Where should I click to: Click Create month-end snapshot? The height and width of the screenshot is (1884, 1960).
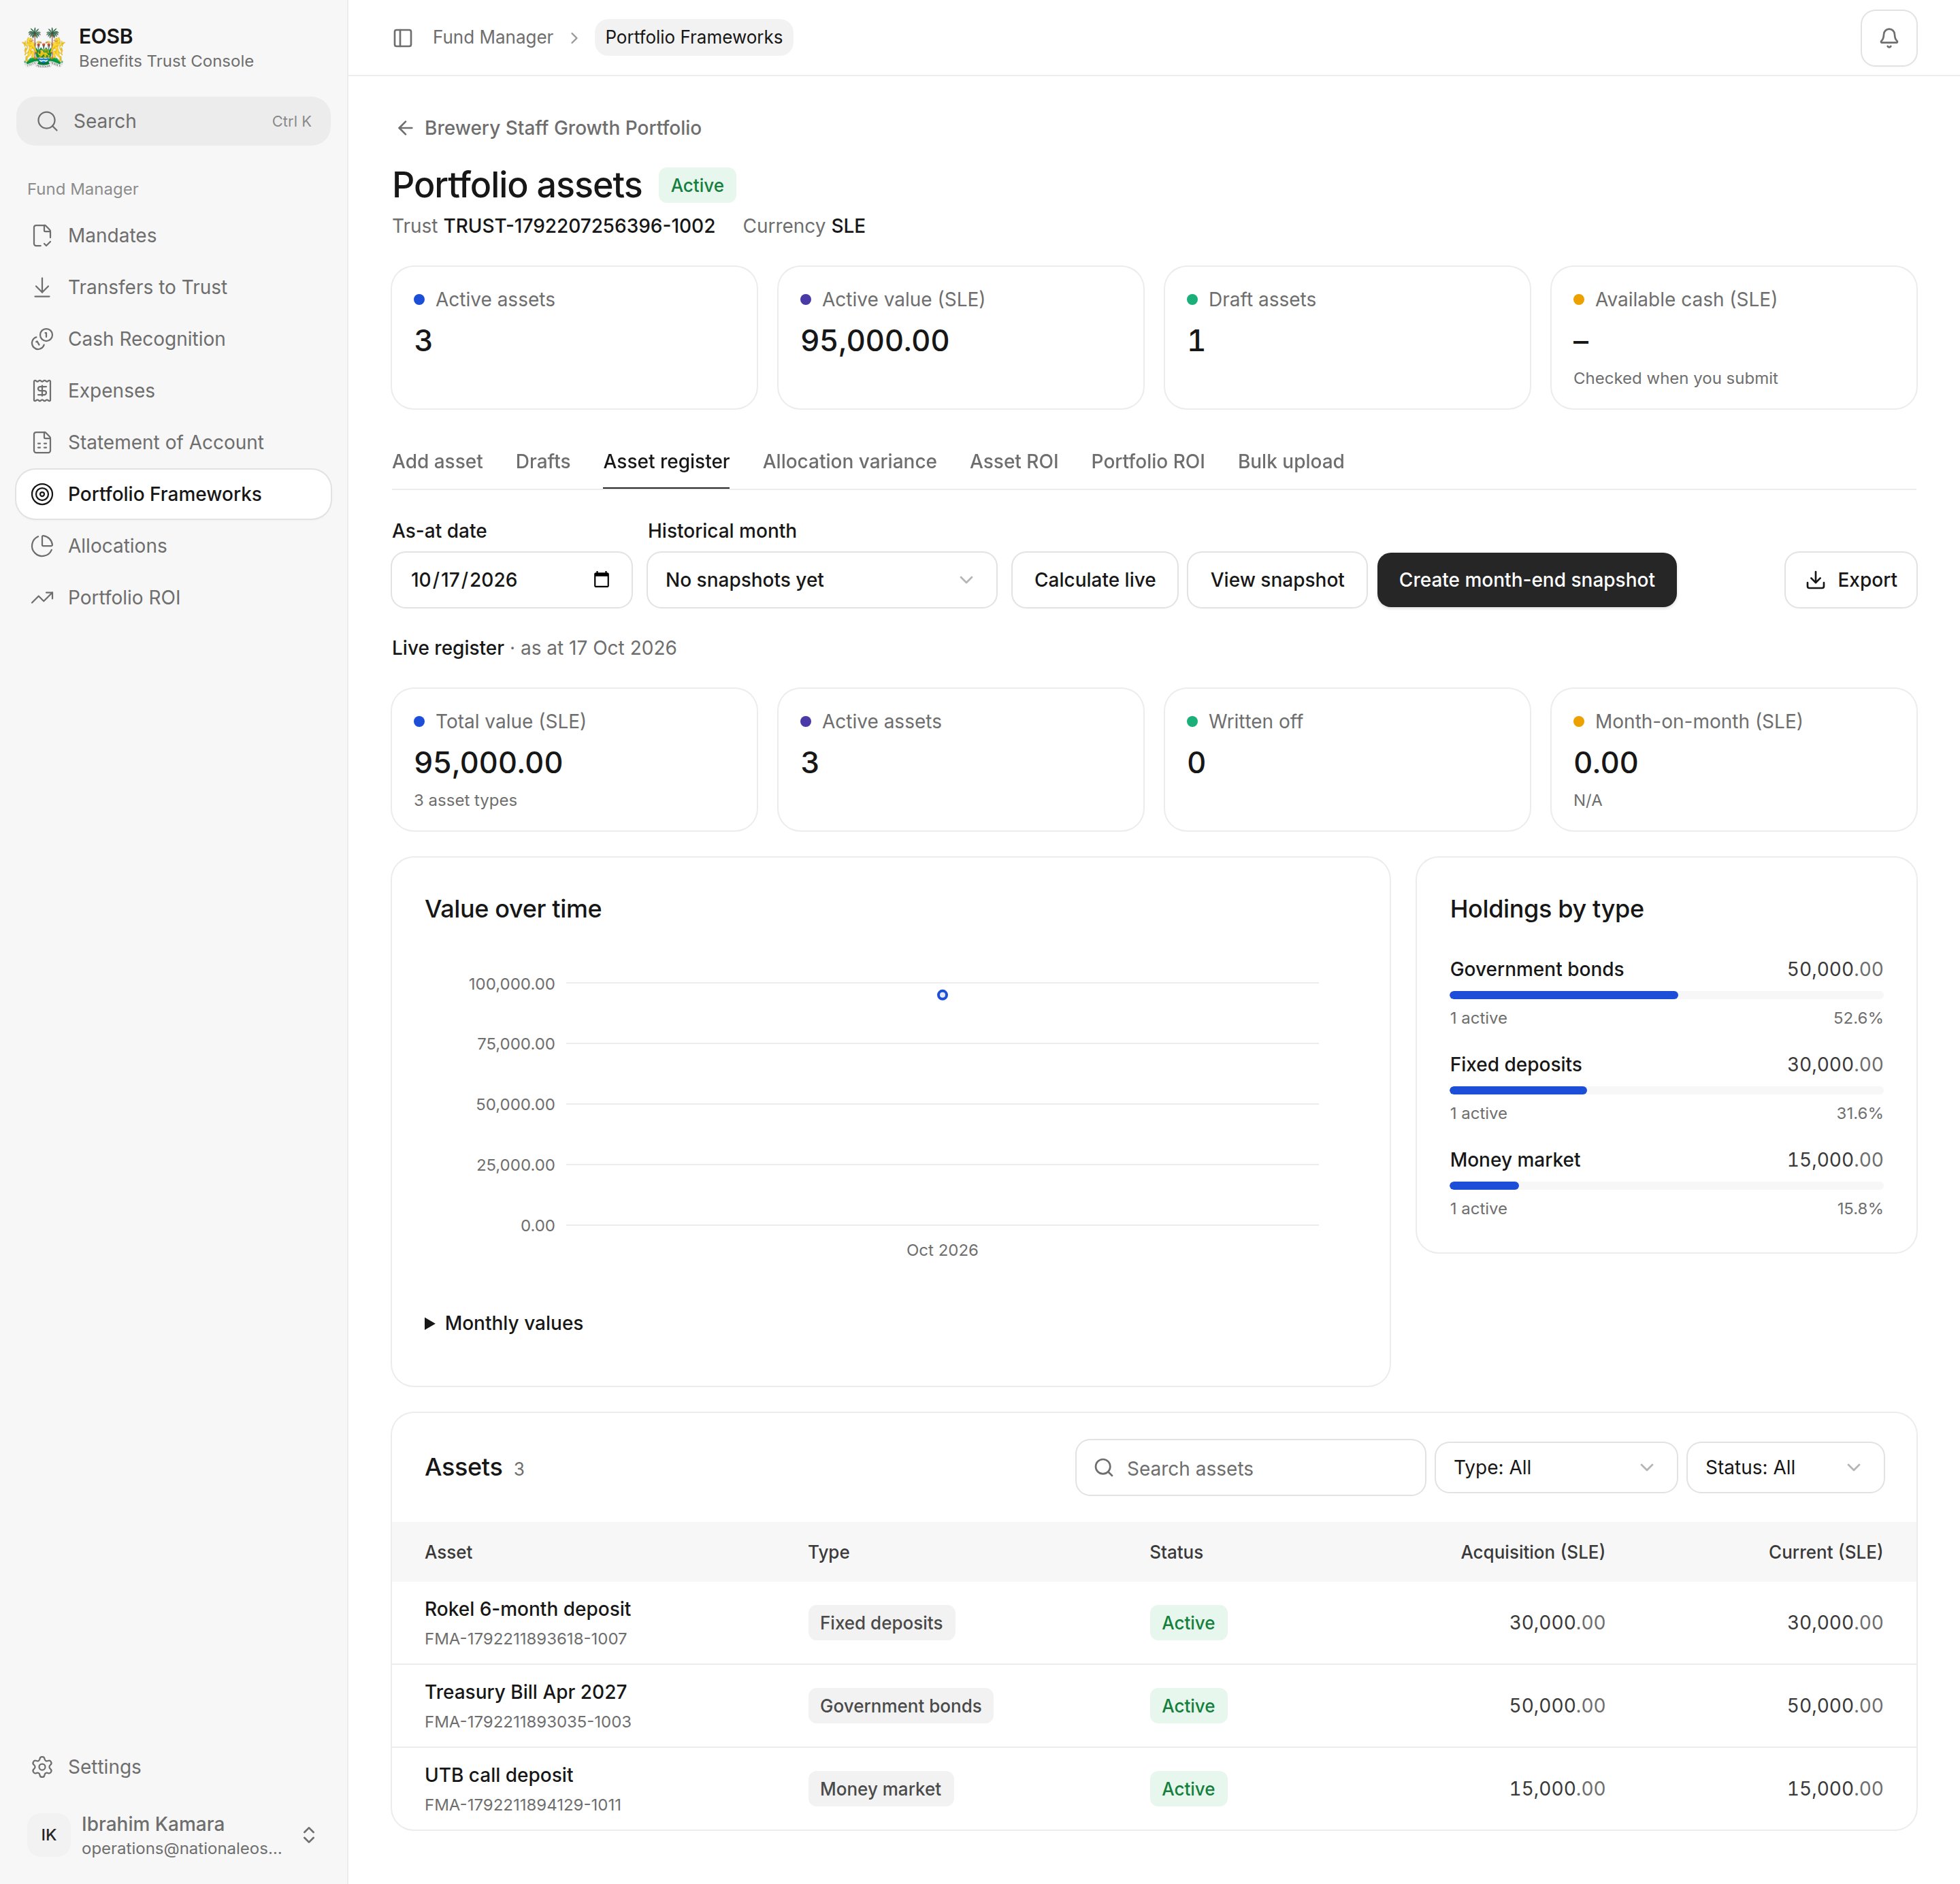1526,580
